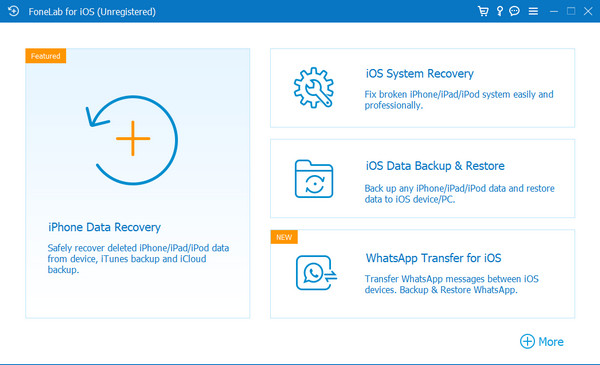Image resolution: width=600 pixels, height=365 pixels.
Task: Click the iOS Data Backup folder icon
Action: [x=314, y=179]
